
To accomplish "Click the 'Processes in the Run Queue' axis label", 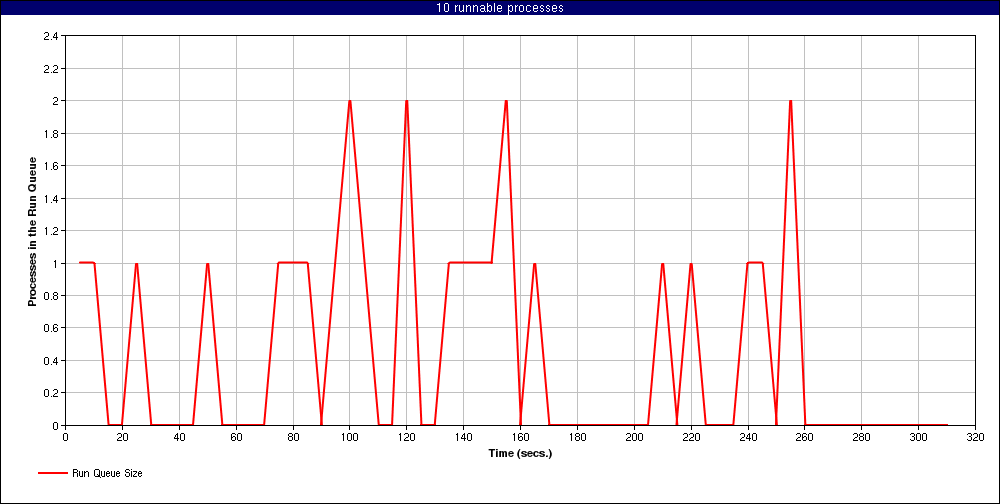I will pos(31,231).
